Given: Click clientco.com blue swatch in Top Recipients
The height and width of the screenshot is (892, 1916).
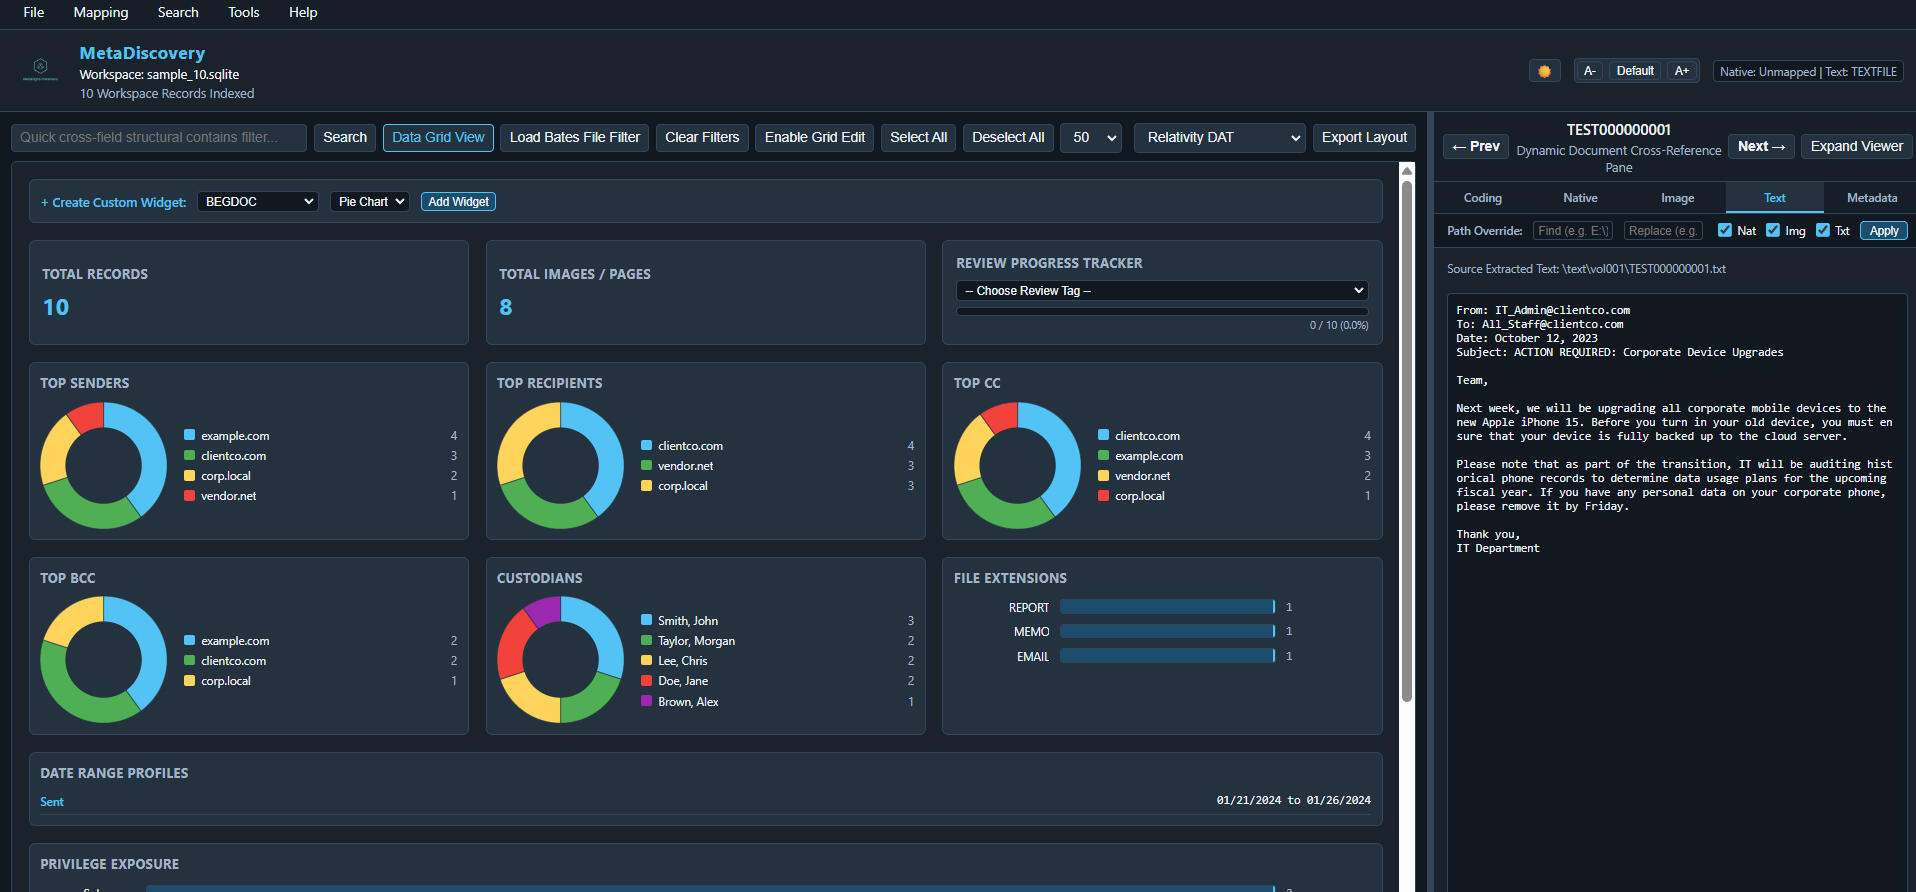Looking at the screenshot, I should 647,445.
